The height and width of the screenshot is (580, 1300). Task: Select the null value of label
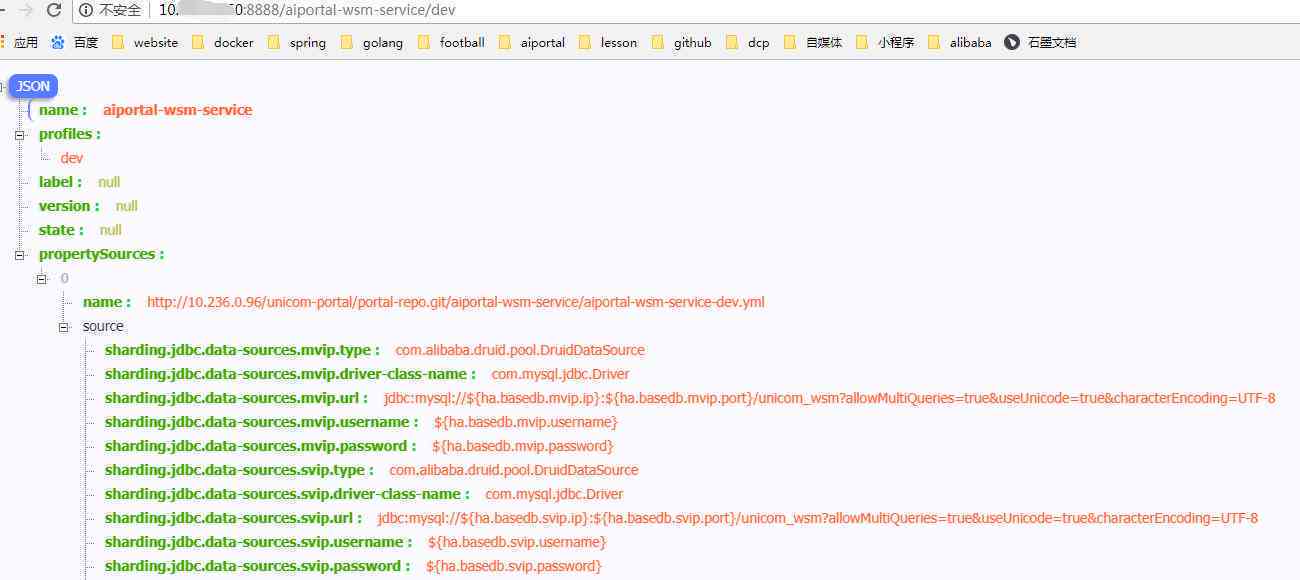(x=109, y=182)
